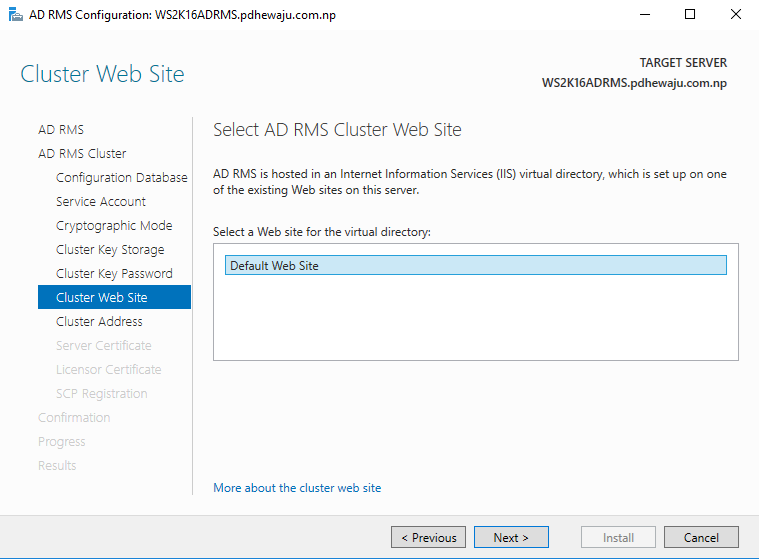Maximize the AD RMS Configuration window
The image size is (759, 559).
click(x=690, y=15)
